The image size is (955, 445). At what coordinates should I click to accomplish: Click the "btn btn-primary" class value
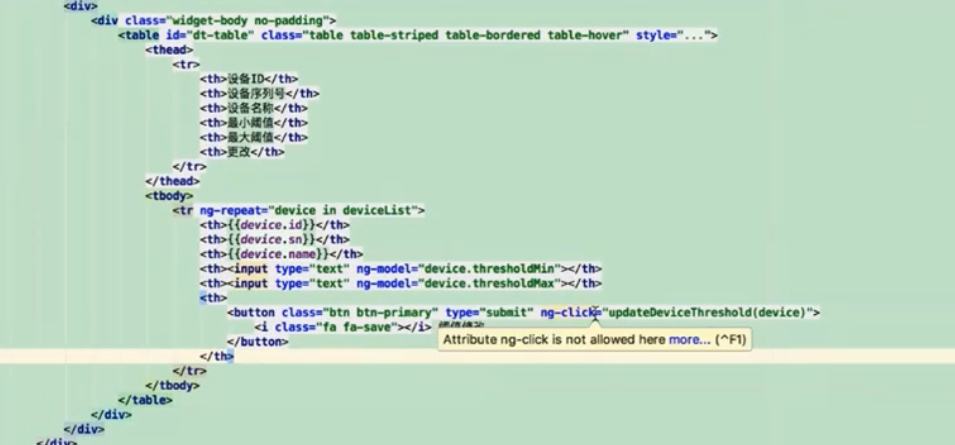380,313
